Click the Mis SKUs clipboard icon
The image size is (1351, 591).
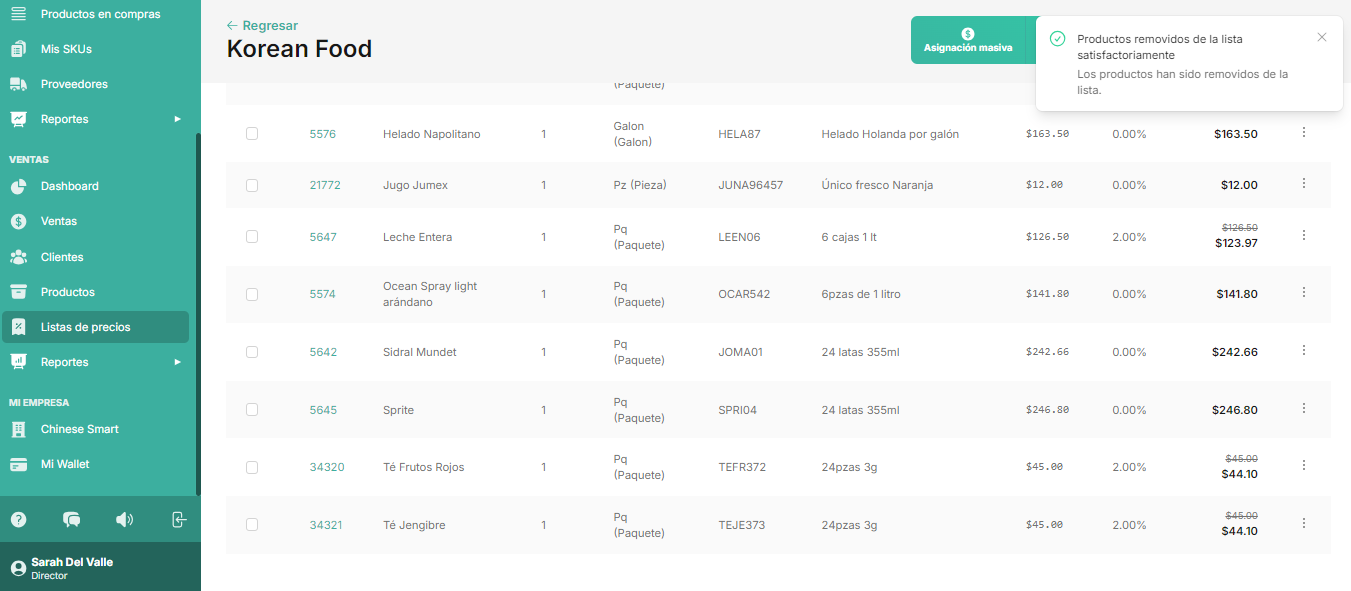[18, 49]
